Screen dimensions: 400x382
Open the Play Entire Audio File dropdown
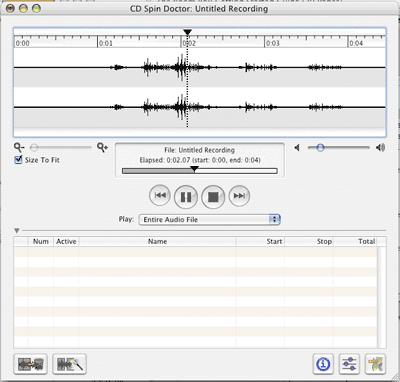tap(209, 219)
